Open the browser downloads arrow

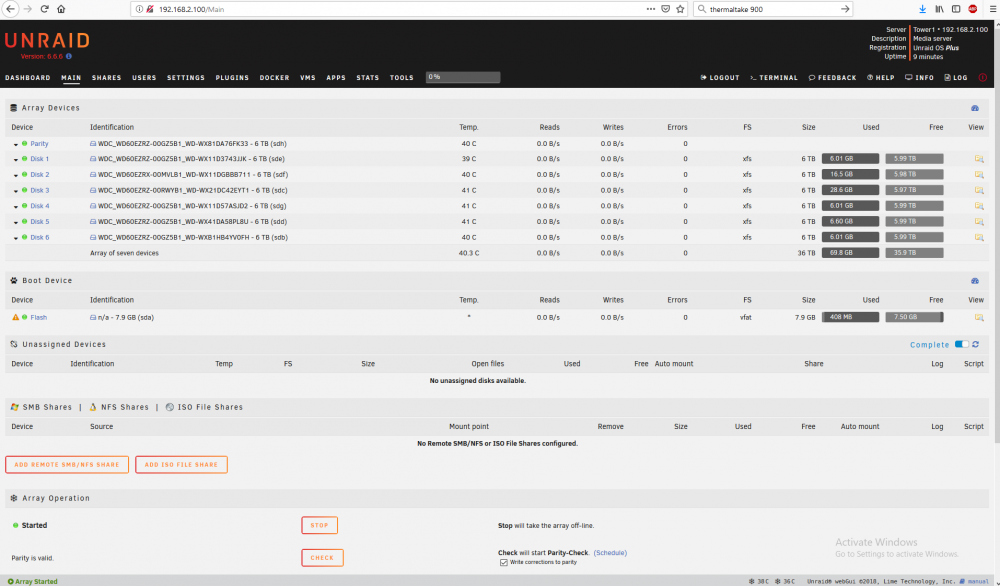pos(922,9)
